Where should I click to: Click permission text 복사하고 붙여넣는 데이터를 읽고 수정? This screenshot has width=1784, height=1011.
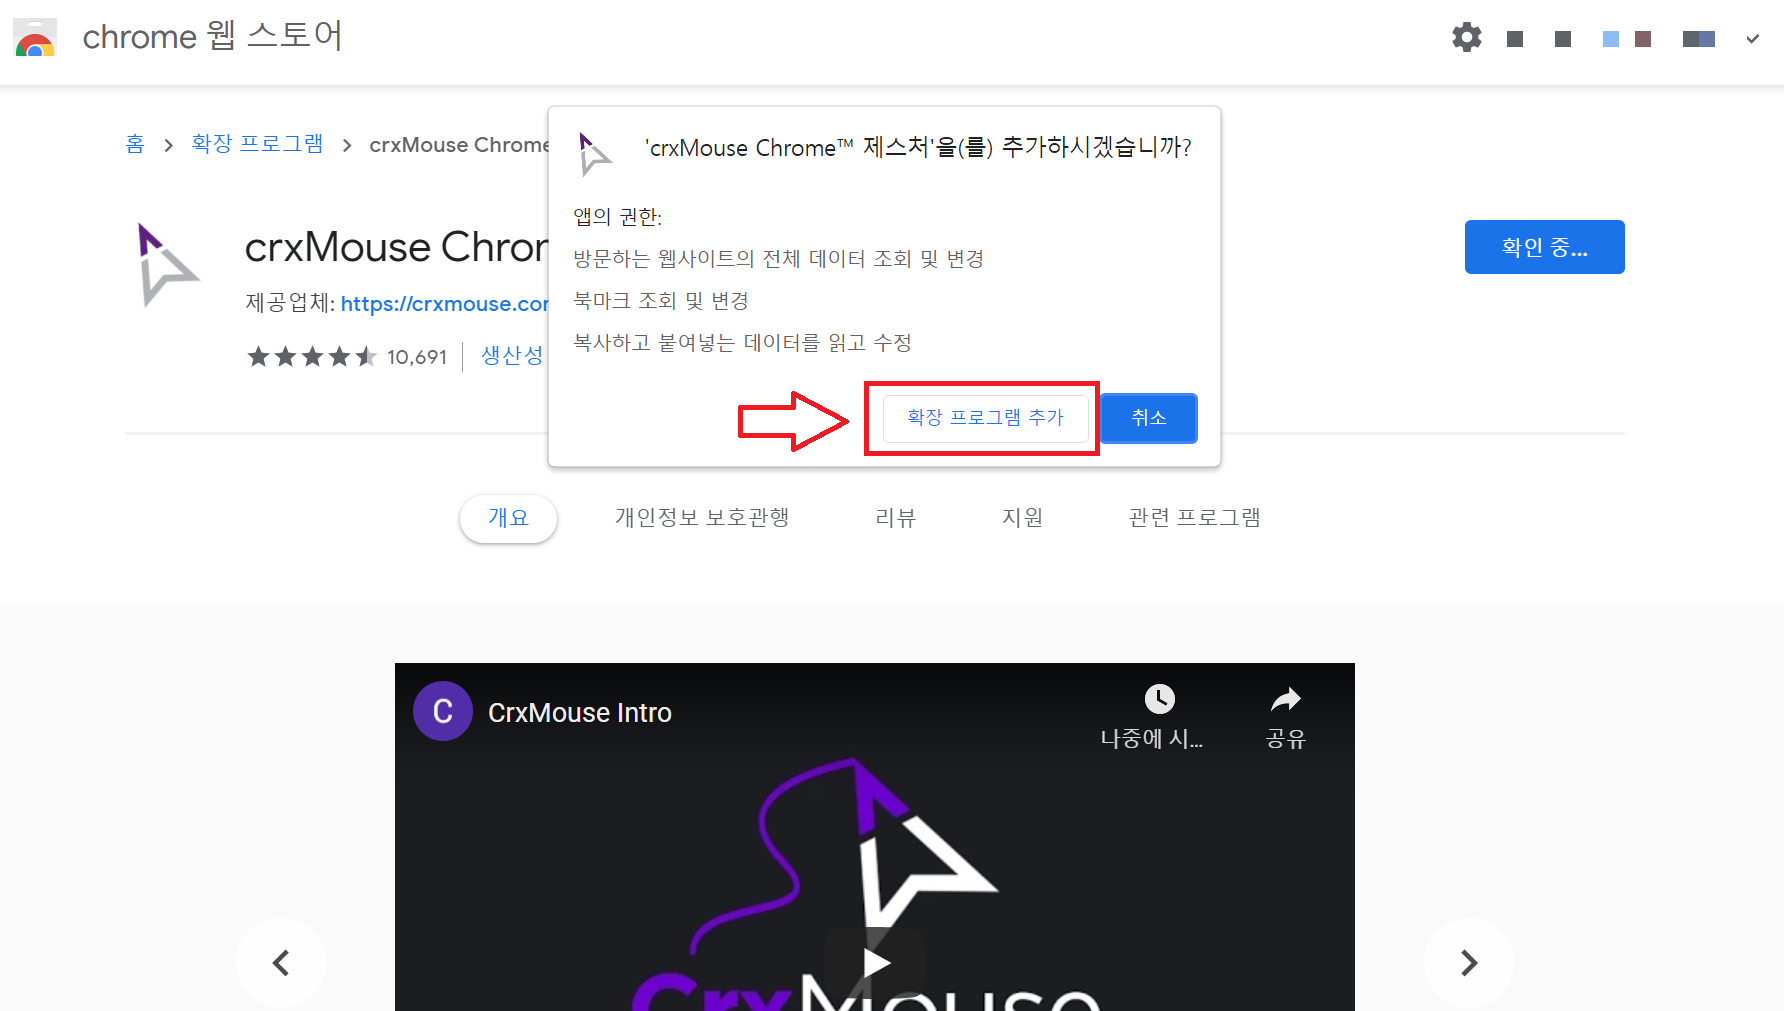742,343
